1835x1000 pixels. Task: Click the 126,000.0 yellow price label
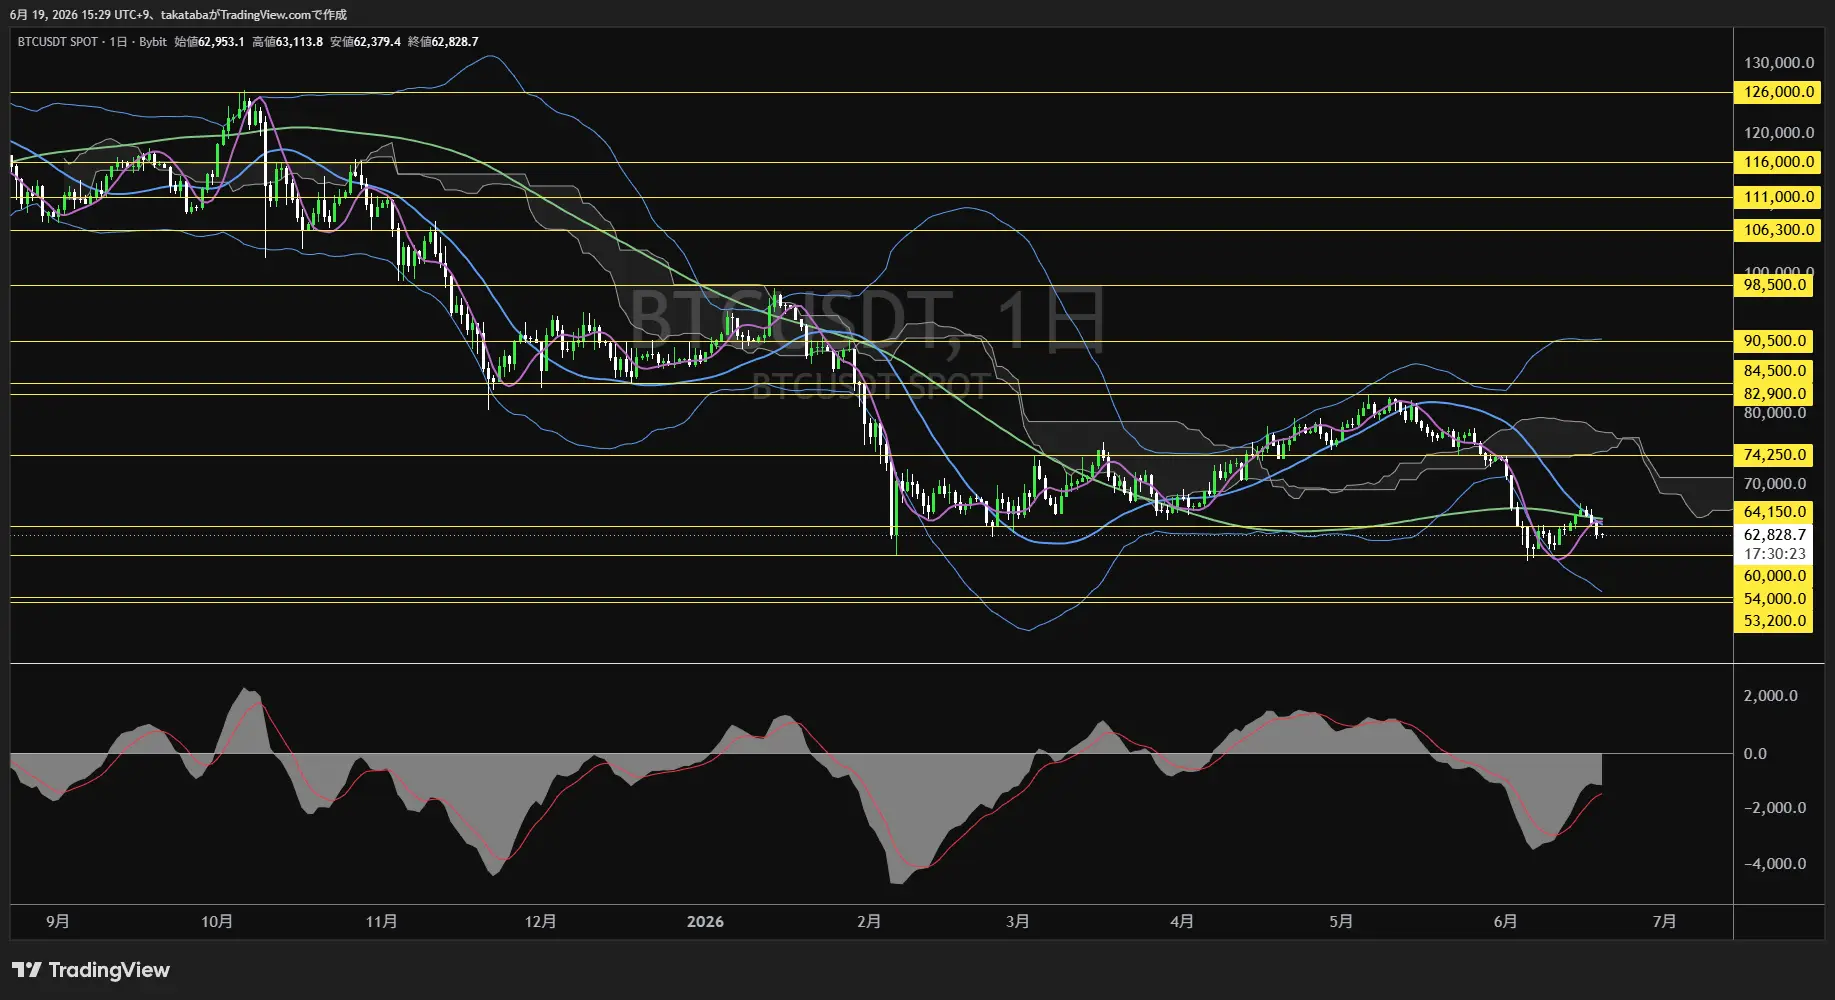tap(1779, 92)
